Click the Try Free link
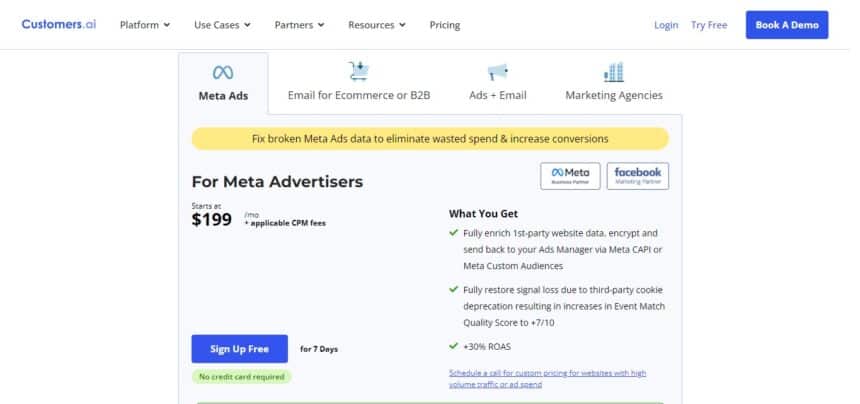 click(x=709, y=25)
